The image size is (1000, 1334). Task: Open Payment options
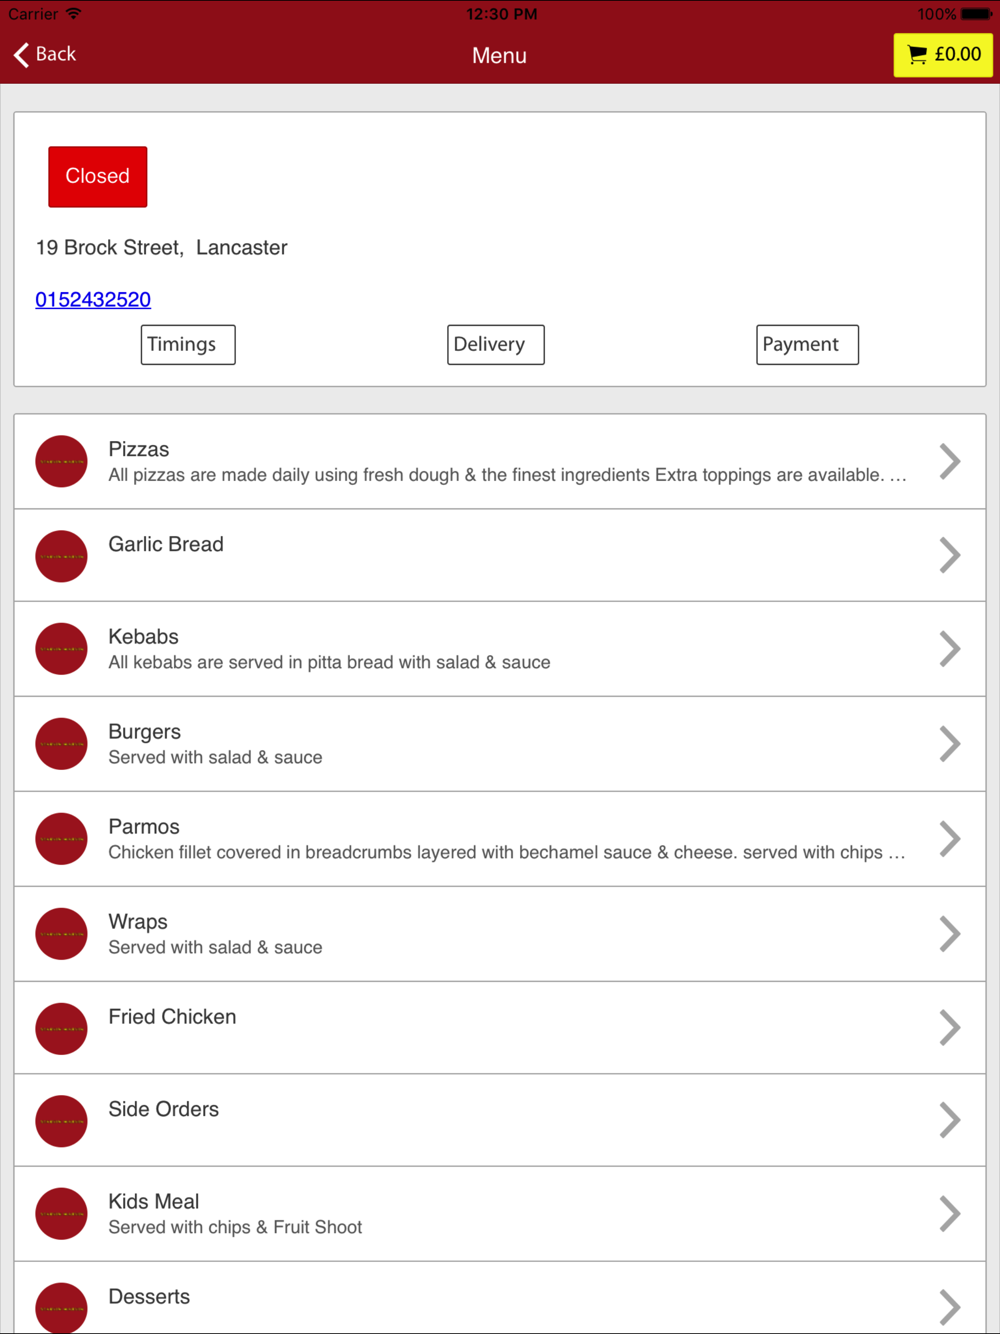(807, 345)
